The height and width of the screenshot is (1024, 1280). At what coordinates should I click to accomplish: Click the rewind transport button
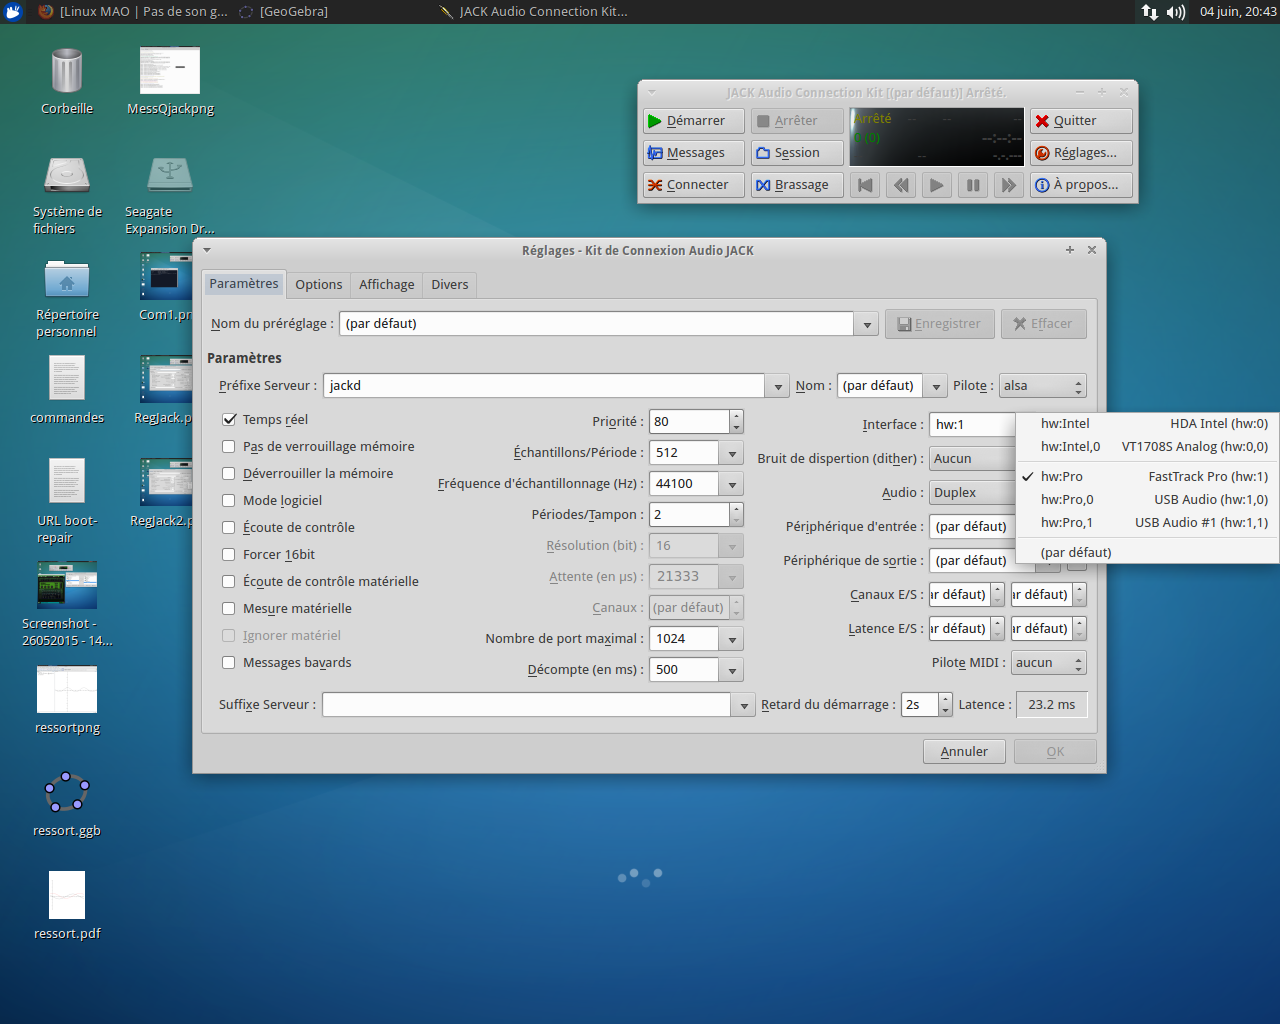(901, 185)
